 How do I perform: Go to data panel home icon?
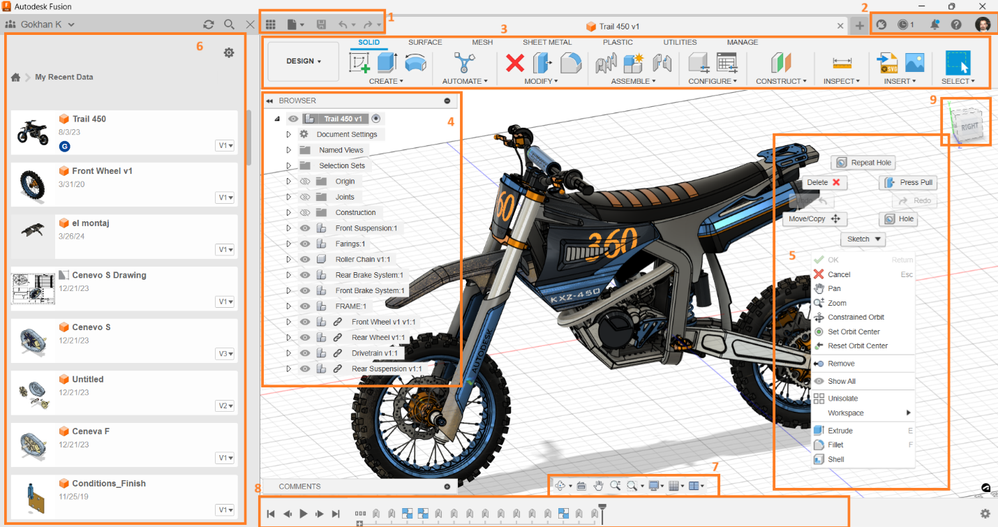coord(15,77)
